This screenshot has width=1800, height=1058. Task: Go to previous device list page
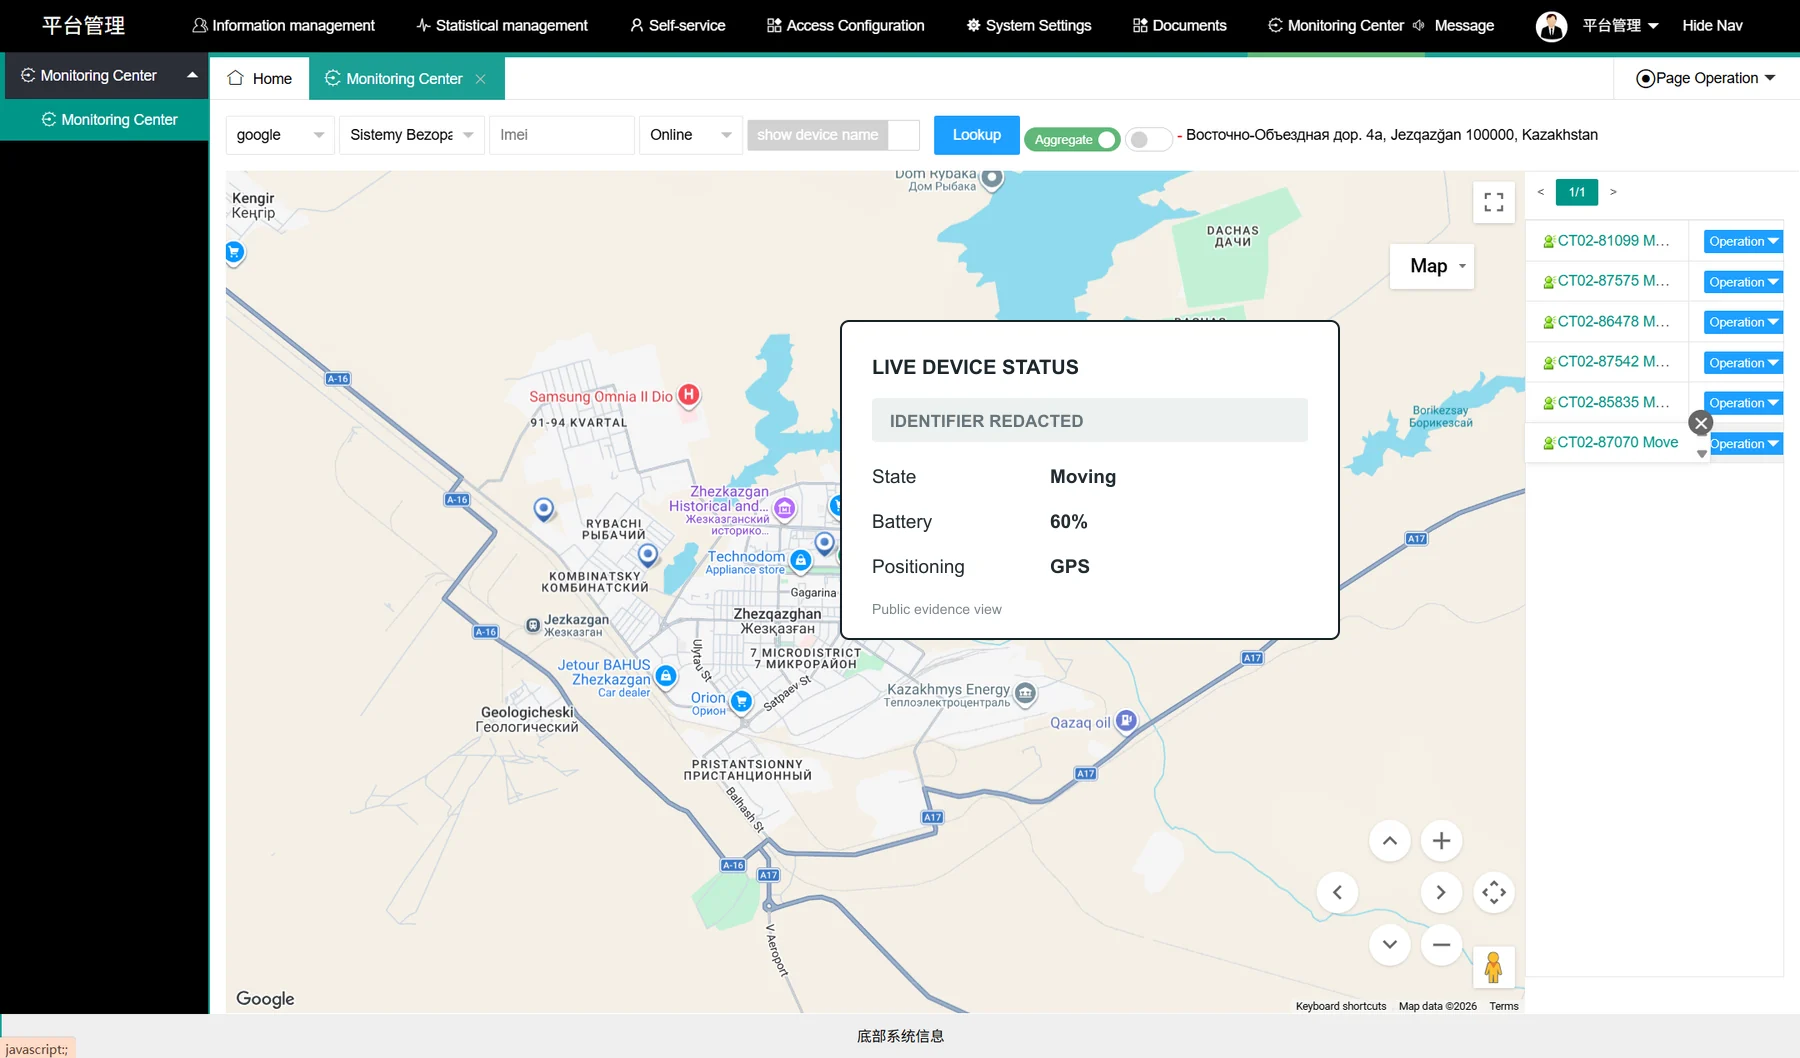pyautogui.click(x=1541, y=192)
